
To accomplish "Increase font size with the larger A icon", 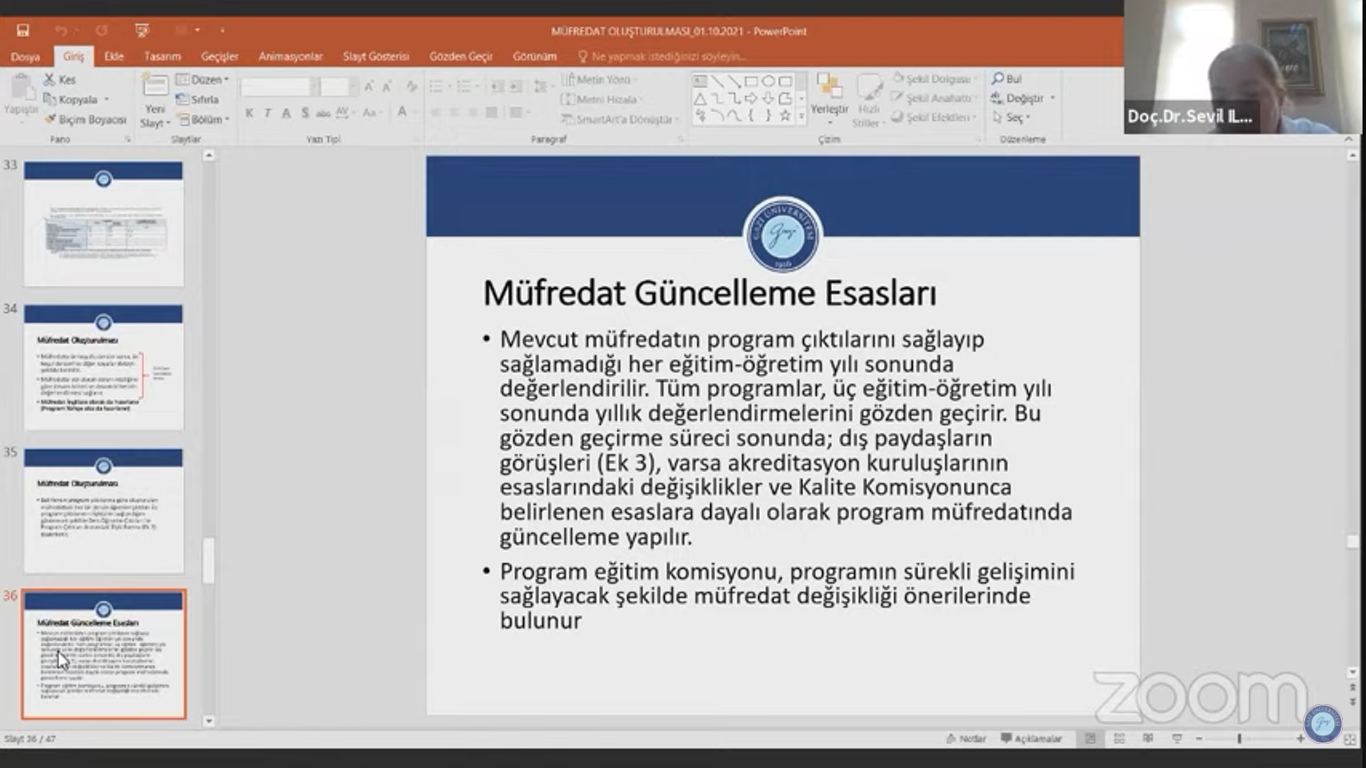I will [x=369, y=87].
